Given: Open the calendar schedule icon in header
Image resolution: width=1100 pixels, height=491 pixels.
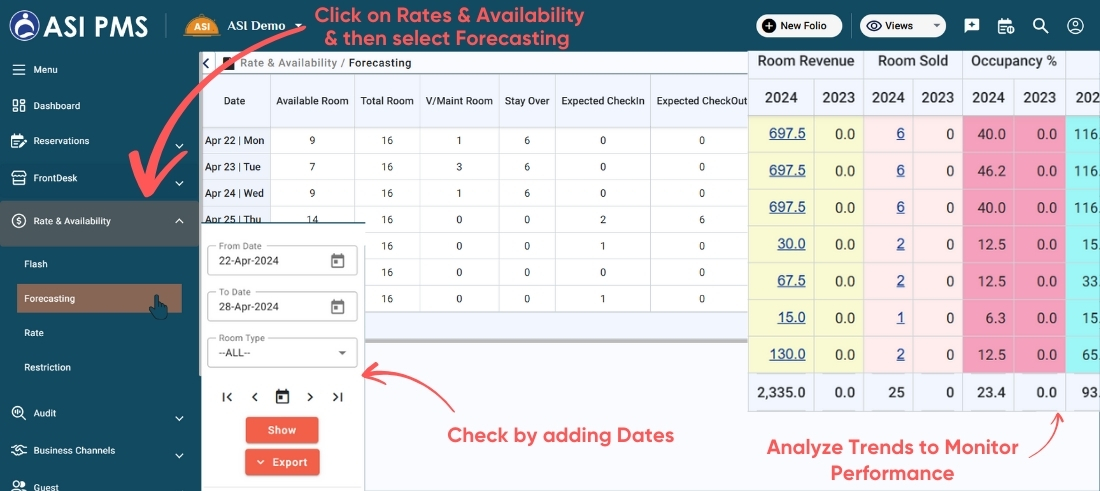Looking at the screenshot, I should pos(1006,26).
